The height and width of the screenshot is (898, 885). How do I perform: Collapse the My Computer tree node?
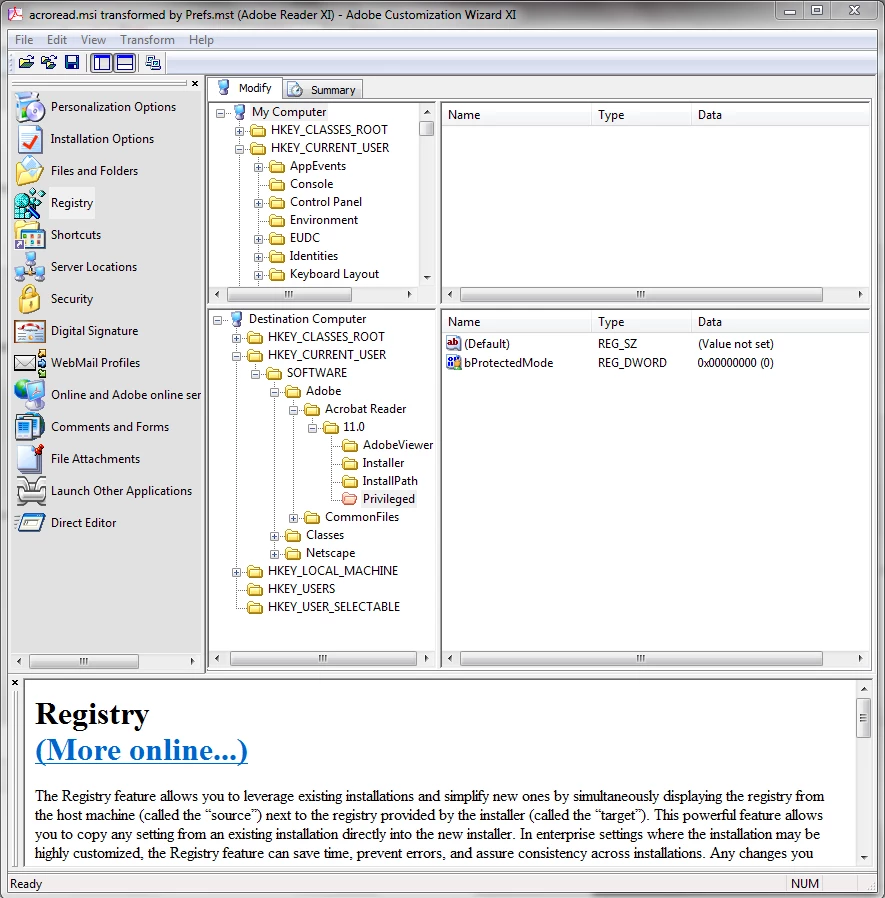[221, 113]
